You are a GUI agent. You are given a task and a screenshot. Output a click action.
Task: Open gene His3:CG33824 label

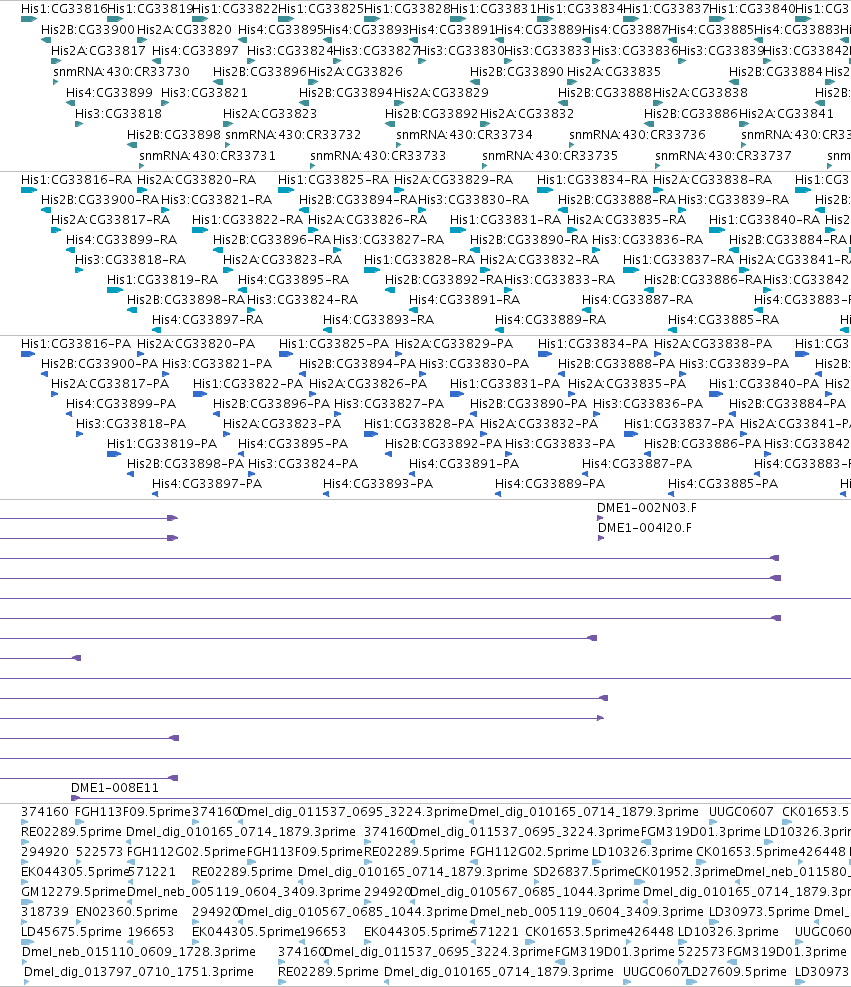(290, 50)
